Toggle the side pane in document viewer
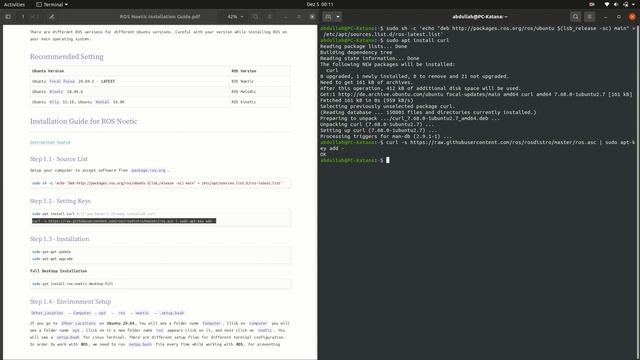Image resolution: width=640 pixels, height=360 pixels. point(8,17)
